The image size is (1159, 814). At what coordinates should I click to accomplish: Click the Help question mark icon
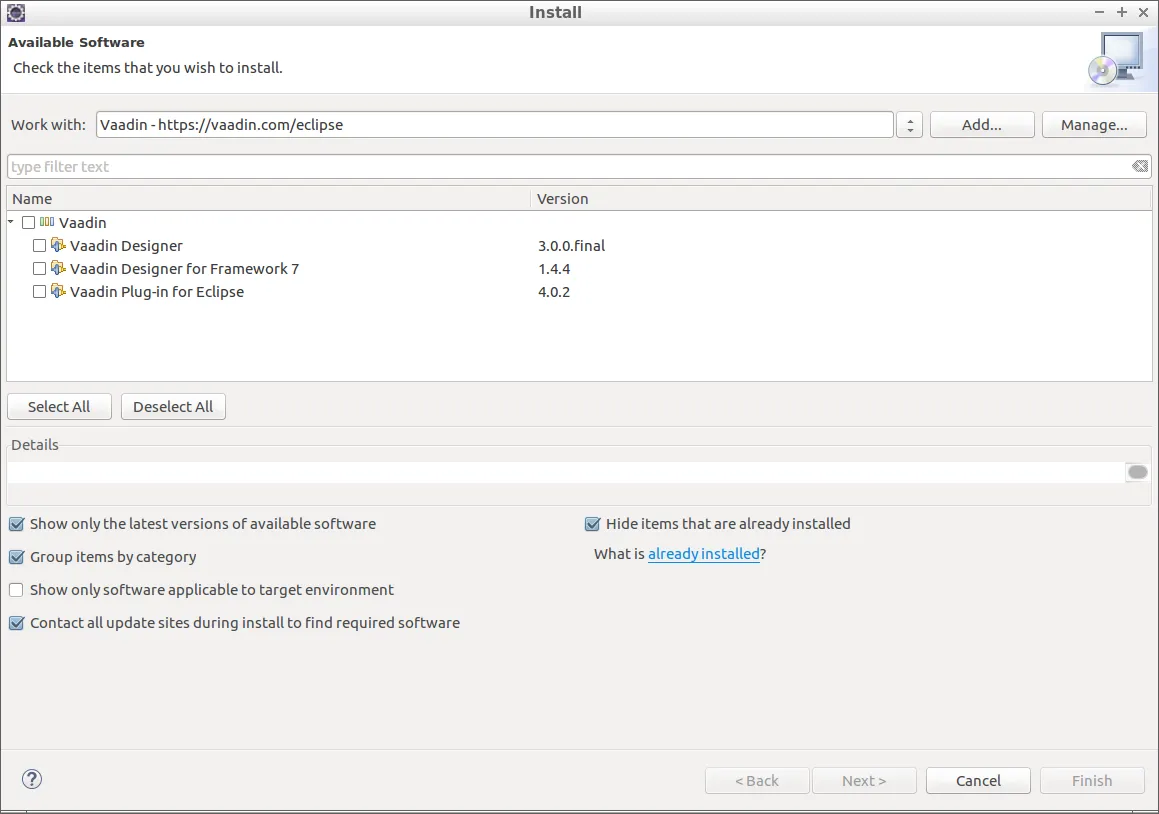point(32,779)
